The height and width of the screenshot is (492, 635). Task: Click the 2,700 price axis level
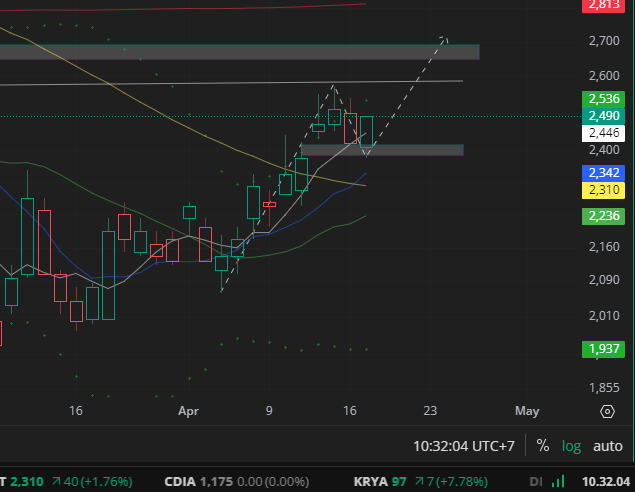pyautogui.click(x=604, y=41)
